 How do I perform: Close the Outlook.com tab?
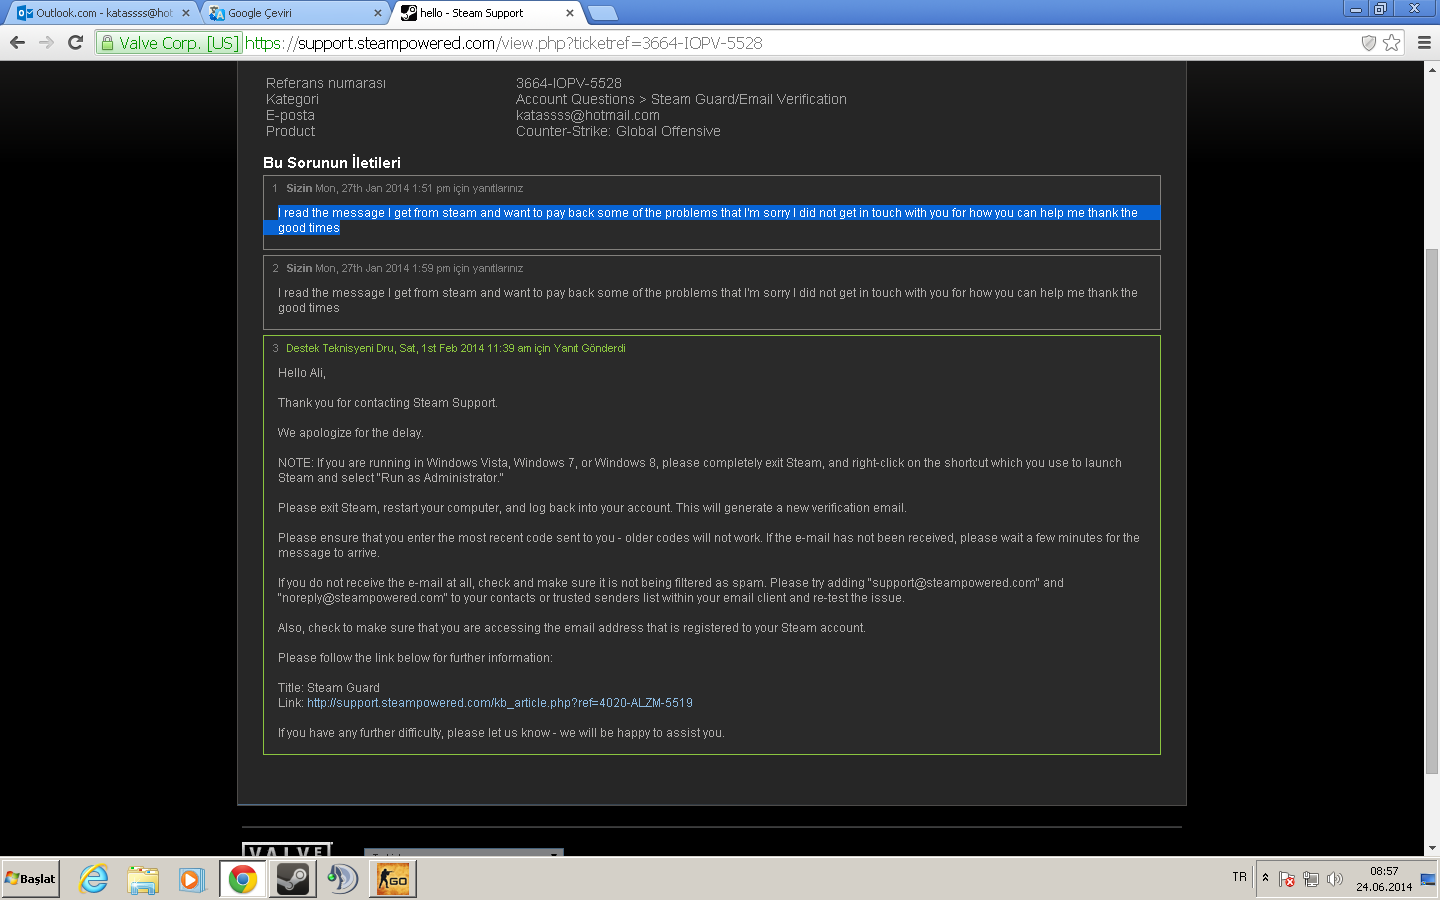click(x=185, y=13)
